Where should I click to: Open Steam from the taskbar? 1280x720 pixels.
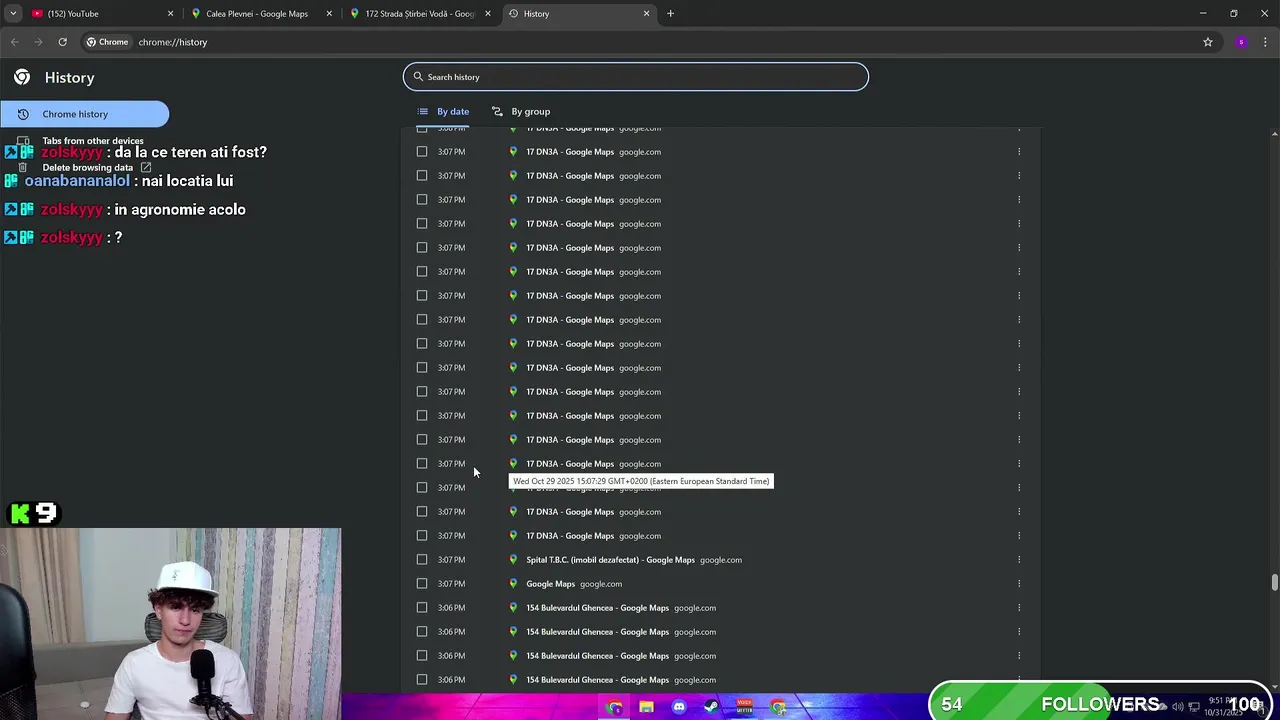coord(711,708)
